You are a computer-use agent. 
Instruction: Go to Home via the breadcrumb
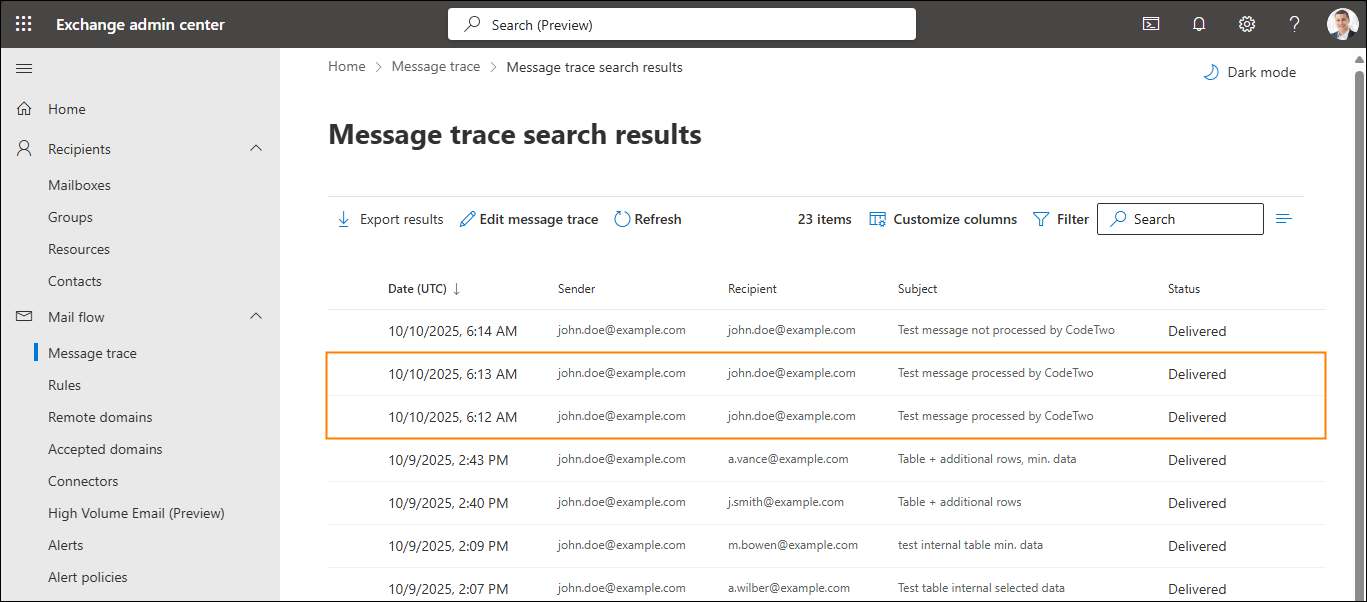(x=346, y=66)
